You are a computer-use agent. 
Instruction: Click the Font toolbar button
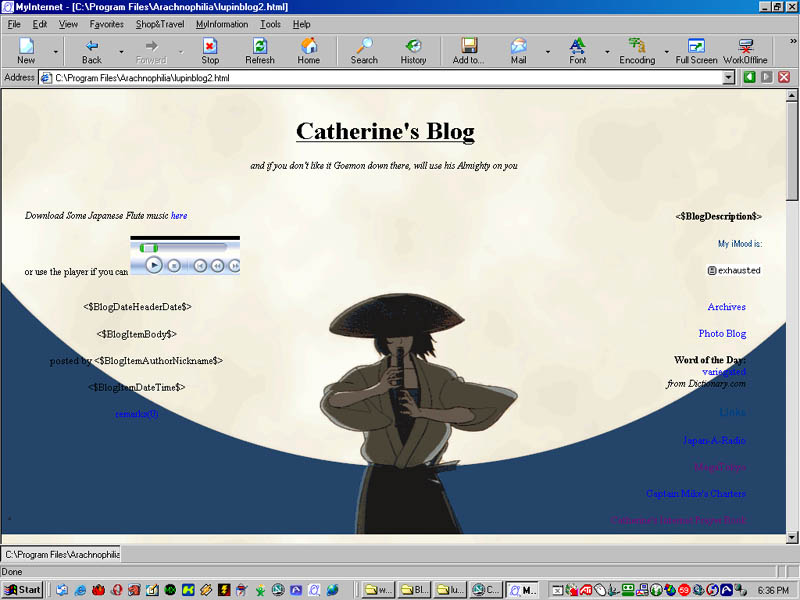[x=578, y=51]
